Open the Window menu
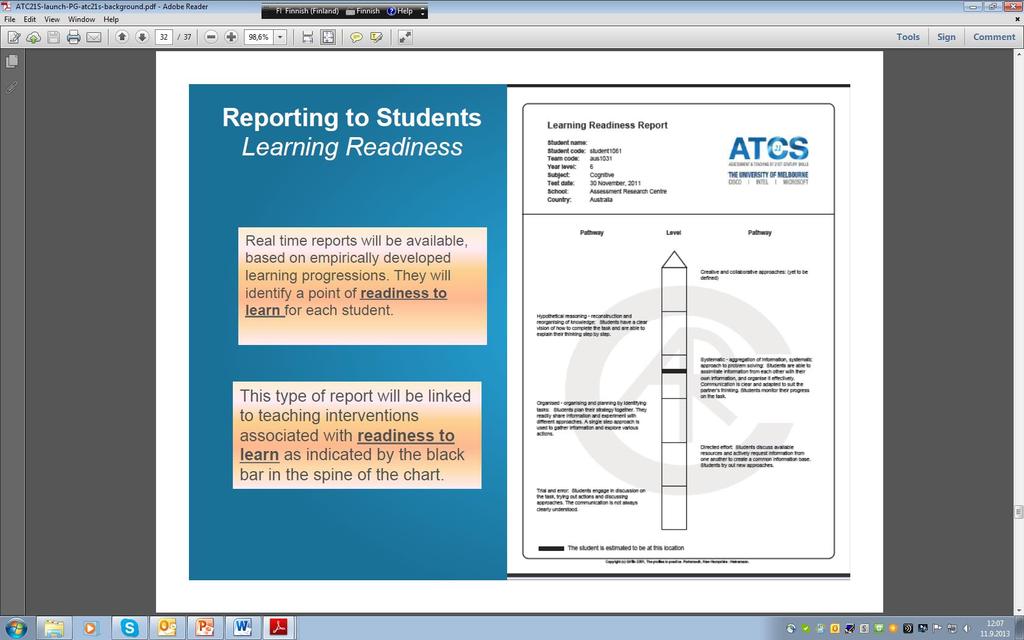The image size is (1024, 640). click(82, 20)
